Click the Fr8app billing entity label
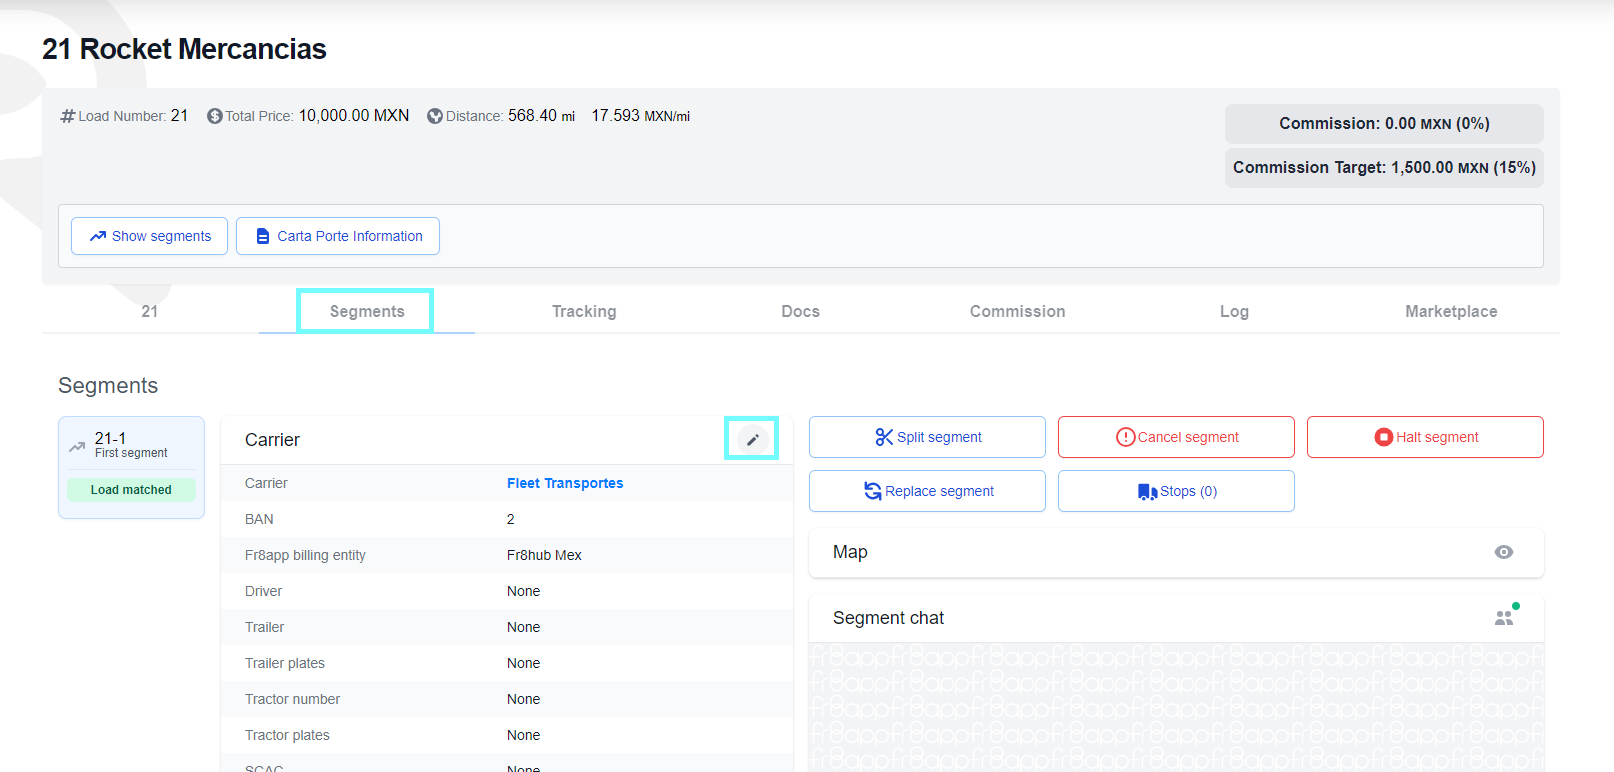This screenshot has width=1614, height=772. coord(305,555)
